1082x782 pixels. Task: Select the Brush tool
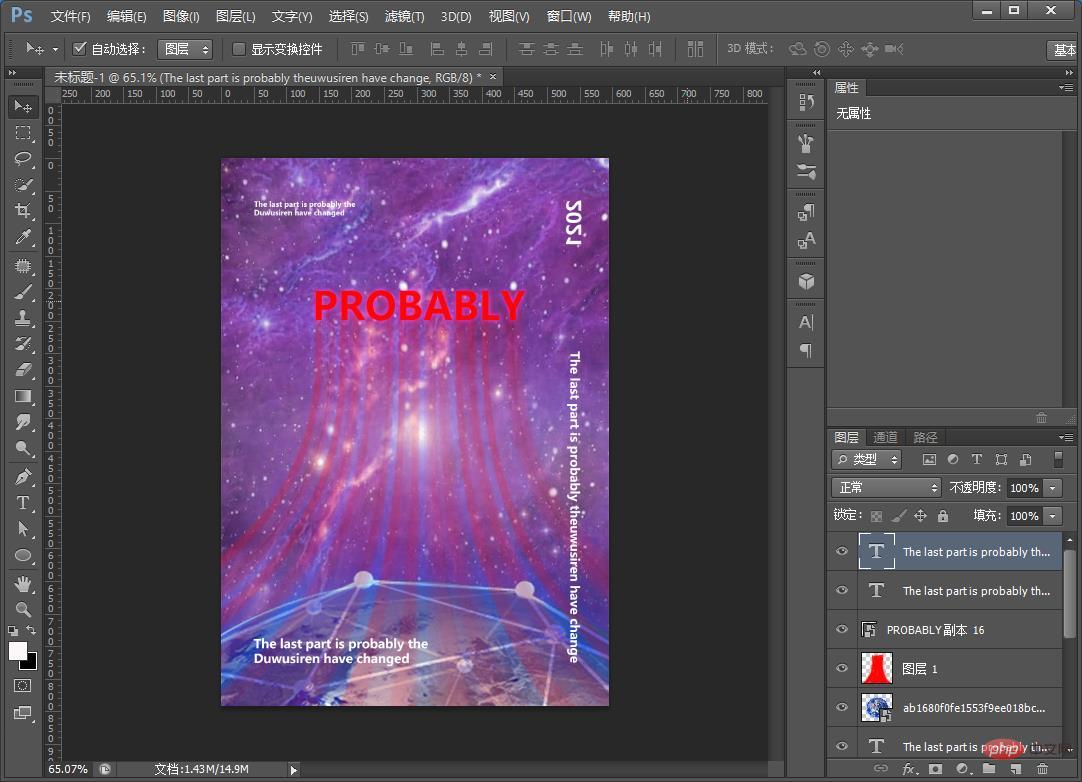[x=23, y=292]
